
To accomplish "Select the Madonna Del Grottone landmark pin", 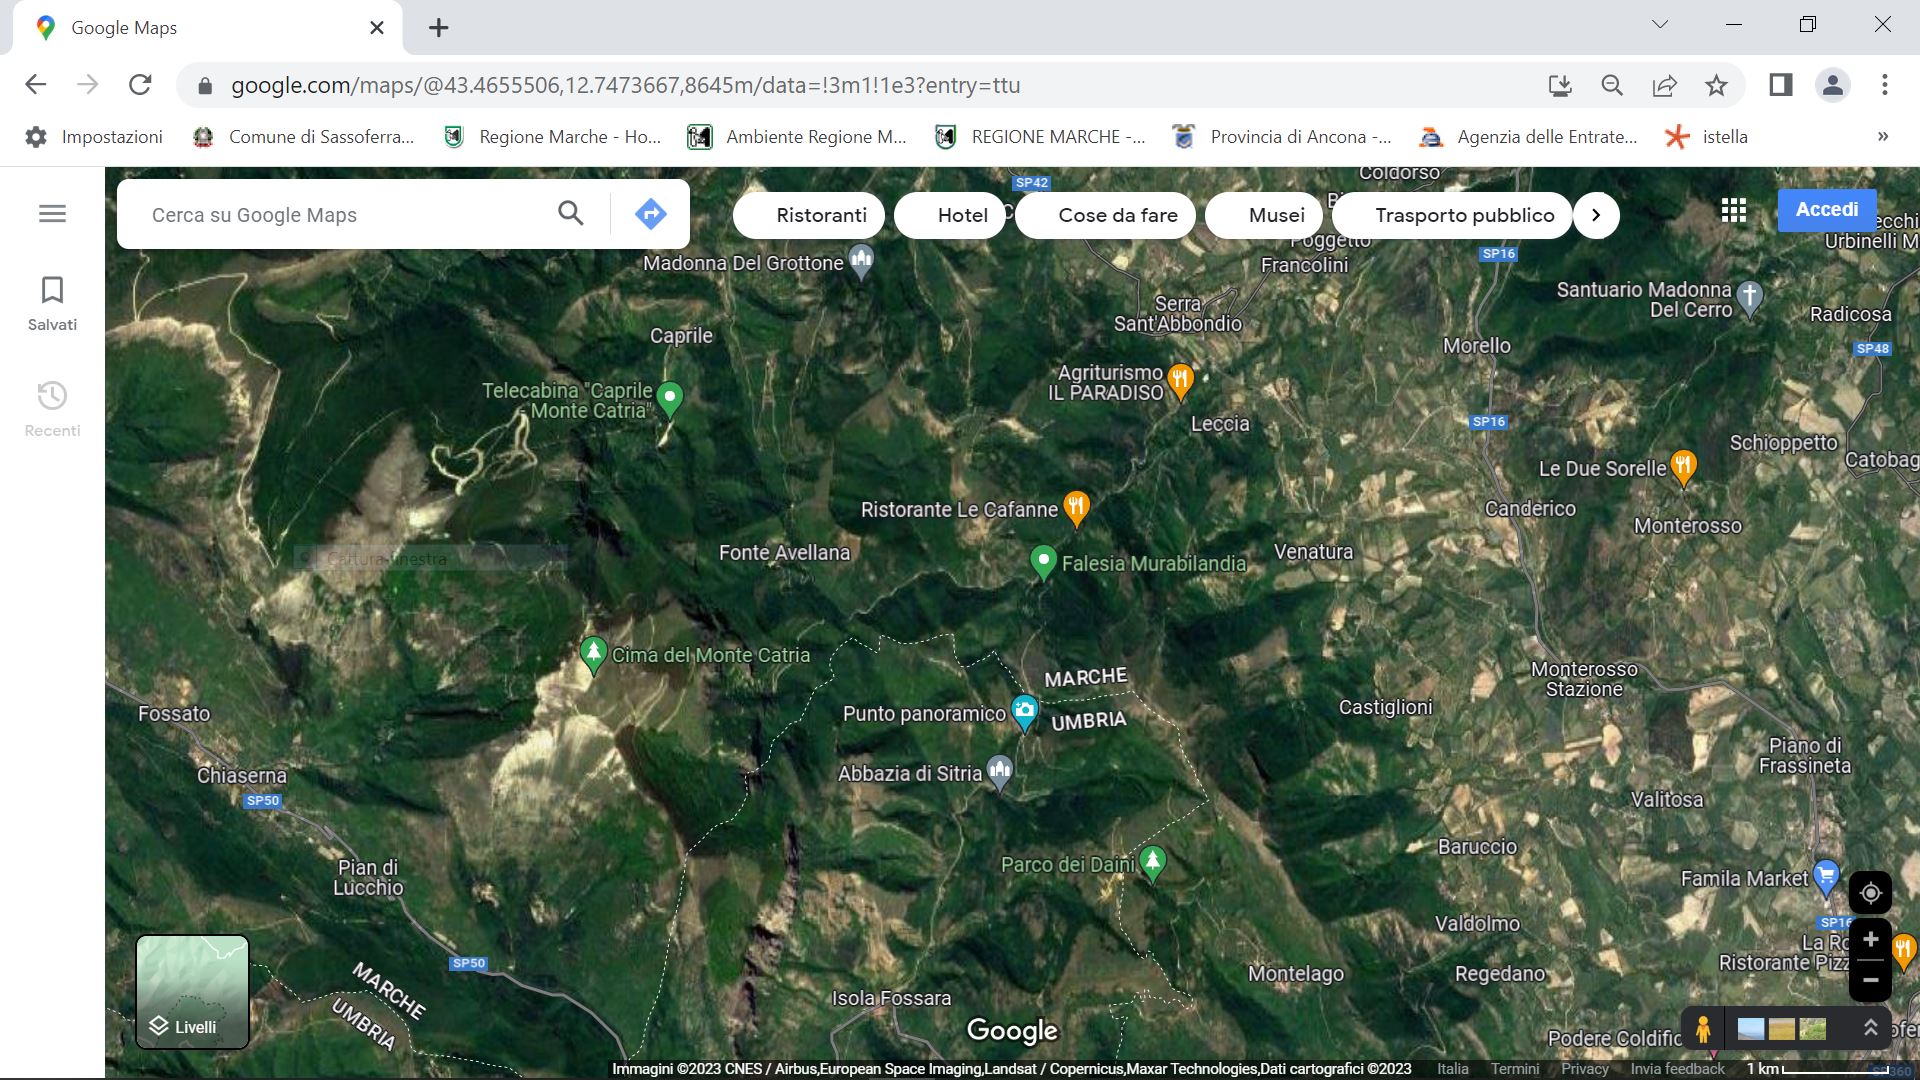I will [x=861, y=262].
